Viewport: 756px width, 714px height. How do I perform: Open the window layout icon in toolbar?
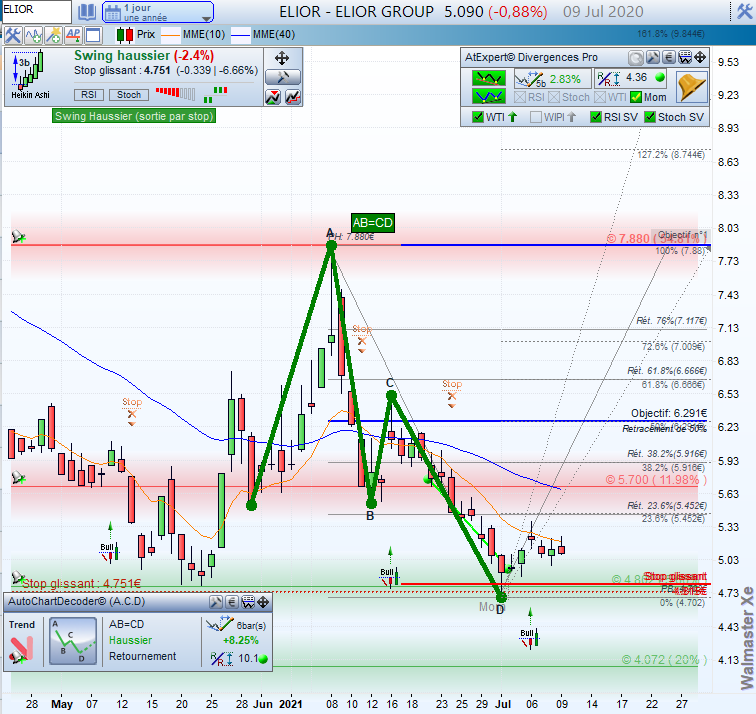(x=93, y=35)
